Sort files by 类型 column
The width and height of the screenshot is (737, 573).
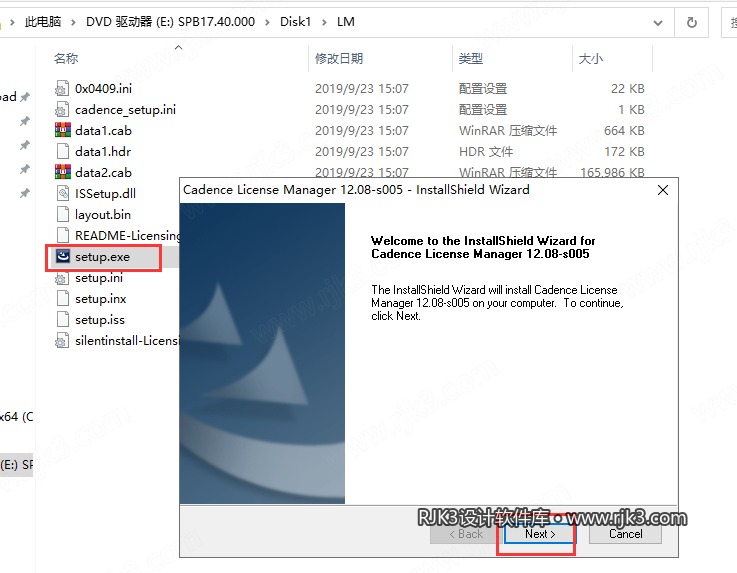(x=470, y=58)
